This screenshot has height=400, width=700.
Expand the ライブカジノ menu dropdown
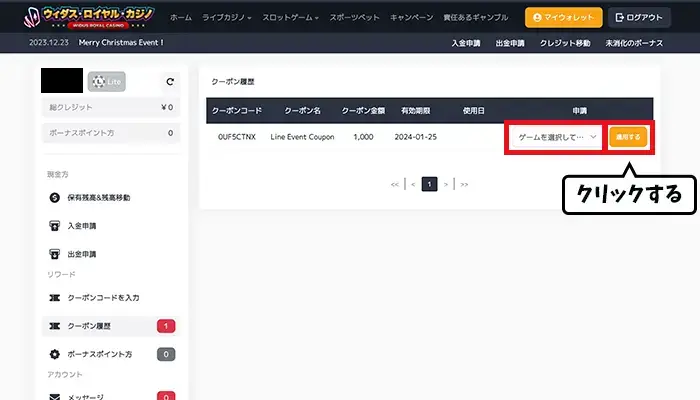point(228,18)
